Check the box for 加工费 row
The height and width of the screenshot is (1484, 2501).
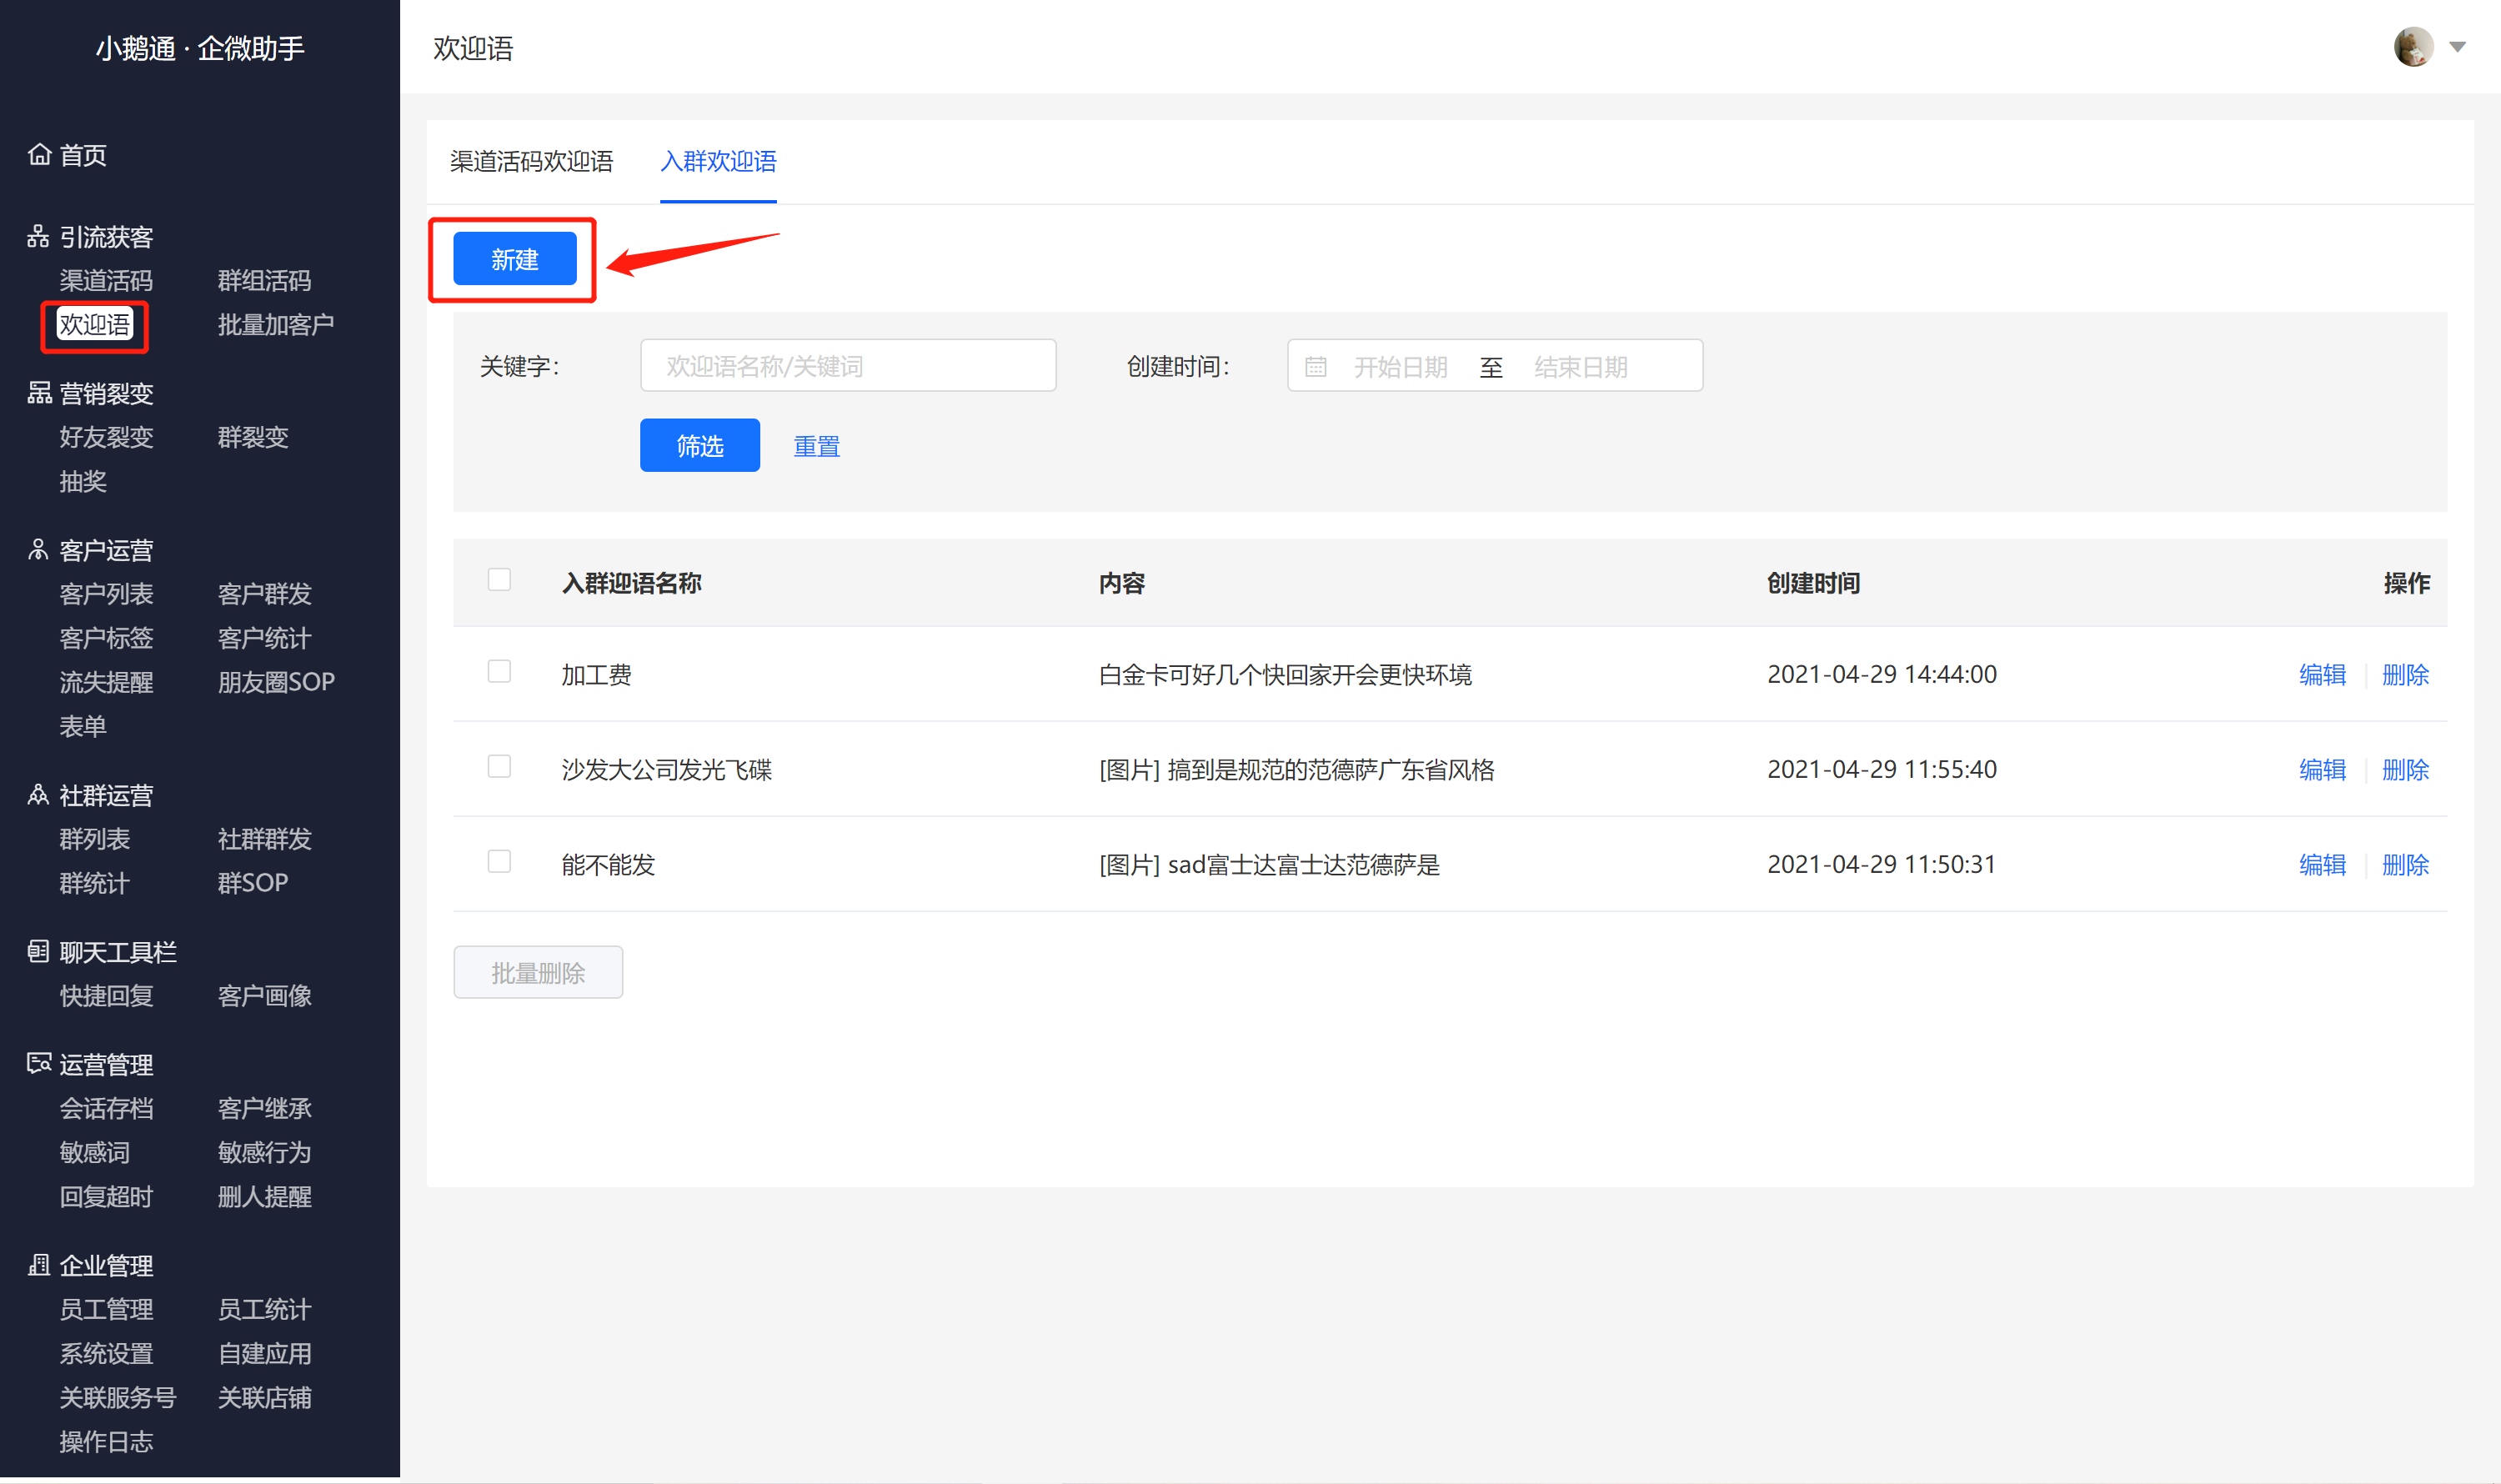tap(499, 672)
